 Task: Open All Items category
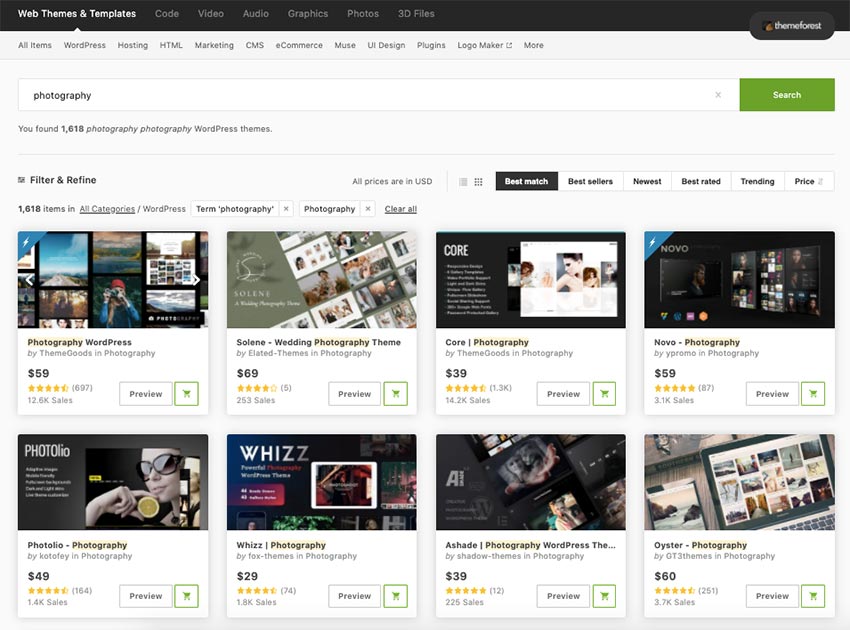pyautogui.click(x=35, y=45)
